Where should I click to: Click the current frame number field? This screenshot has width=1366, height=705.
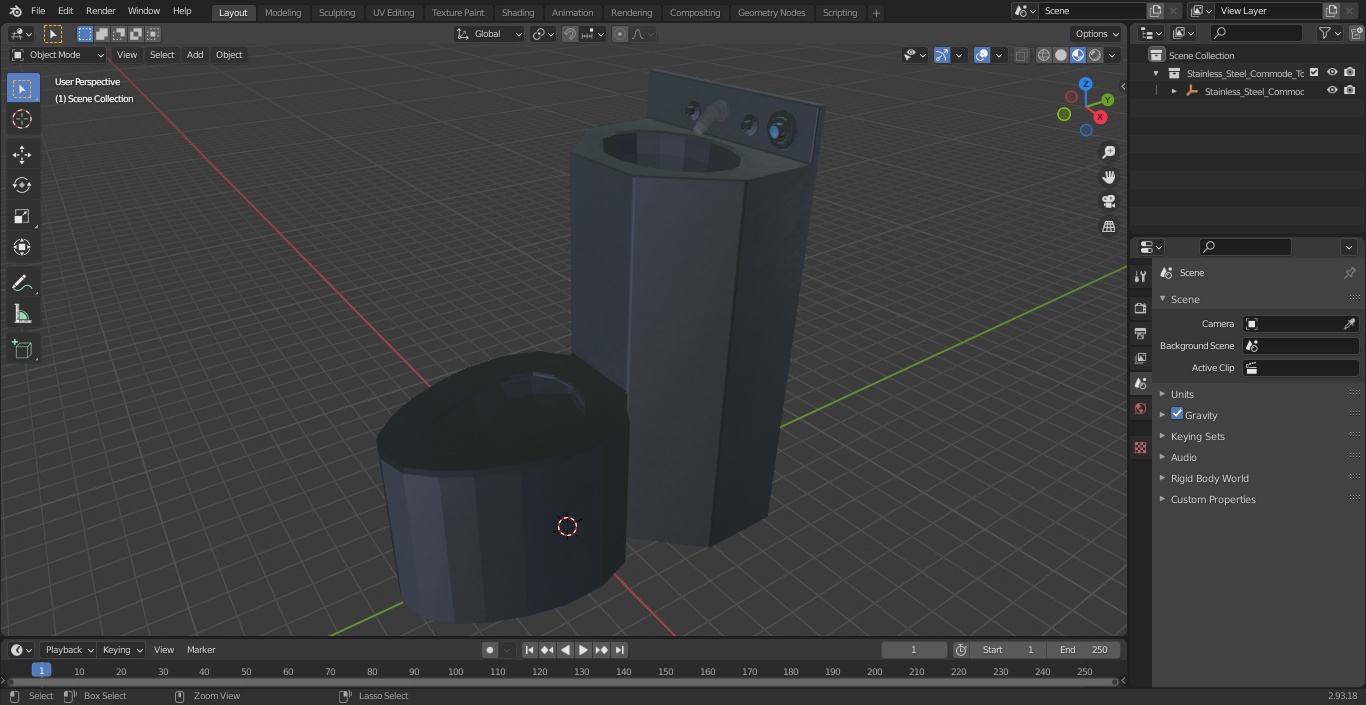(914, 650)
